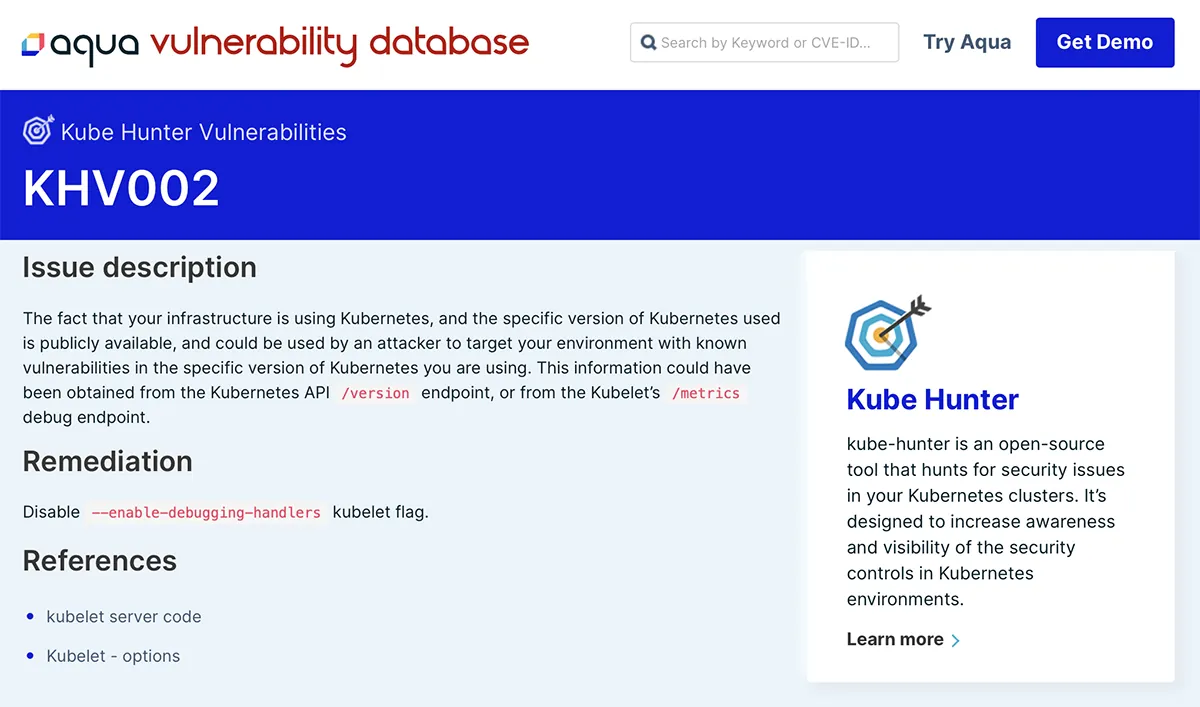Viewport: 1200px width, 707px height.
Task: Click the KHV002 page title
Action: [121, 187]
